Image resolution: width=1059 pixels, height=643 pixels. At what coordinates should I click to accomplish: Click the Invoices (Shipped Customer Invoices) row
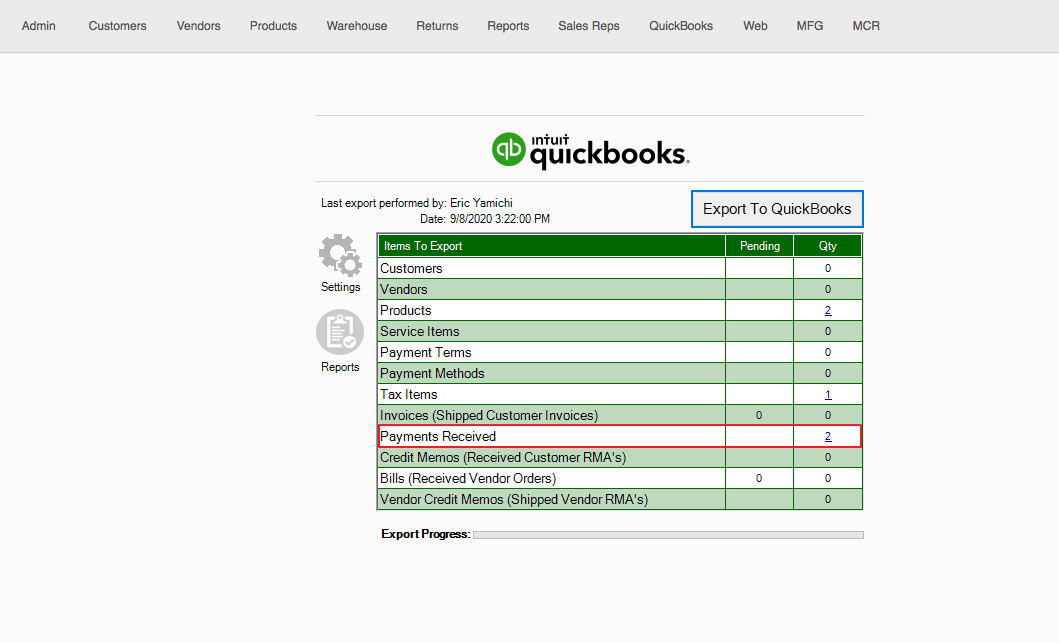click(489, 415)
